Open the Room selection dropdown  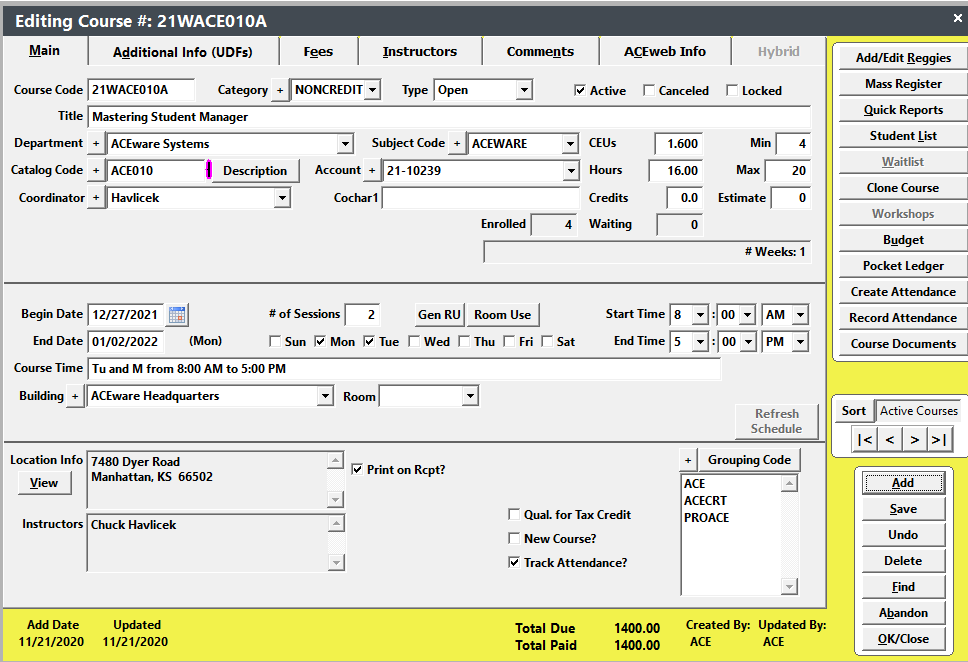coord(469,395)
